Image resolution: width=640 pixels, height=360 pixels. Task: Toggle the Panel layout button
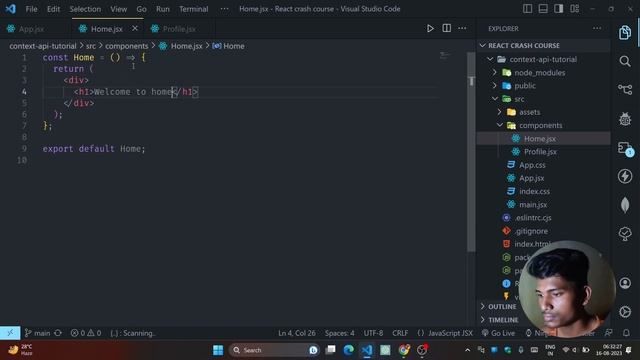click(x=543, y=9)
